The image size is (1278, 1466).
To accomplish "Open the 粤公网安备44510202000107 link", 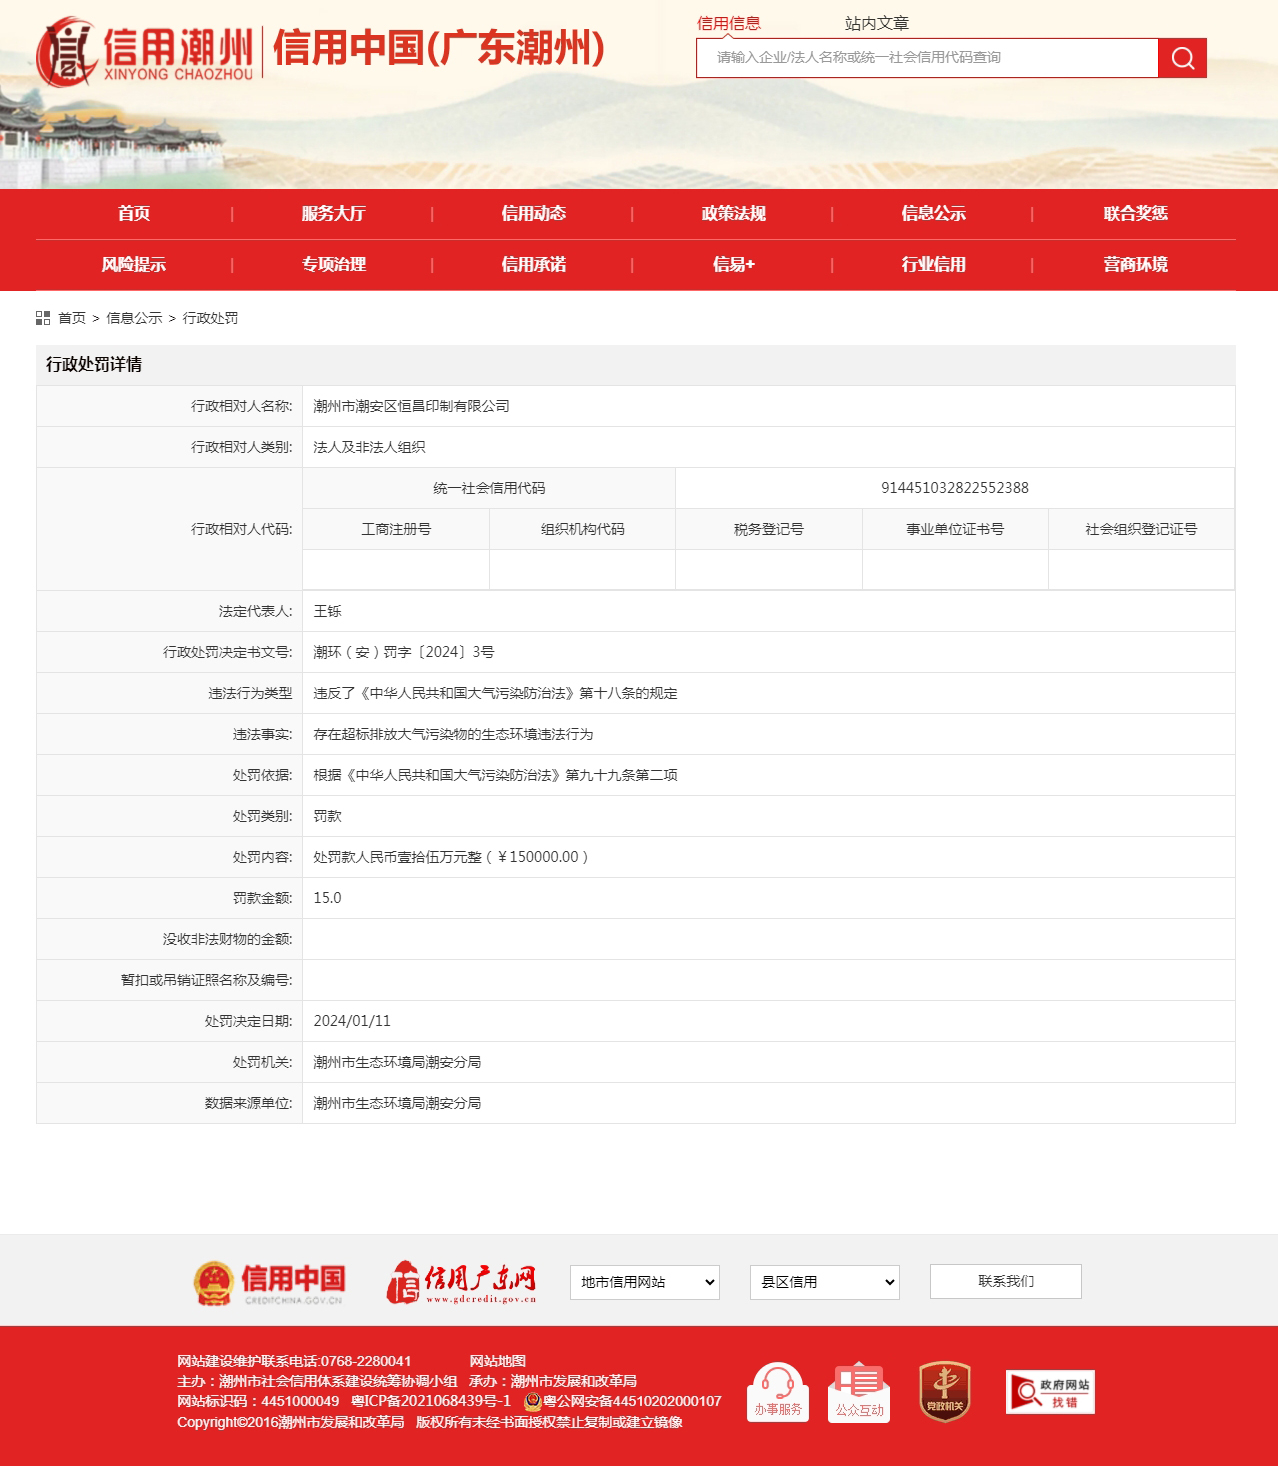I will (x=632, y=1401).
